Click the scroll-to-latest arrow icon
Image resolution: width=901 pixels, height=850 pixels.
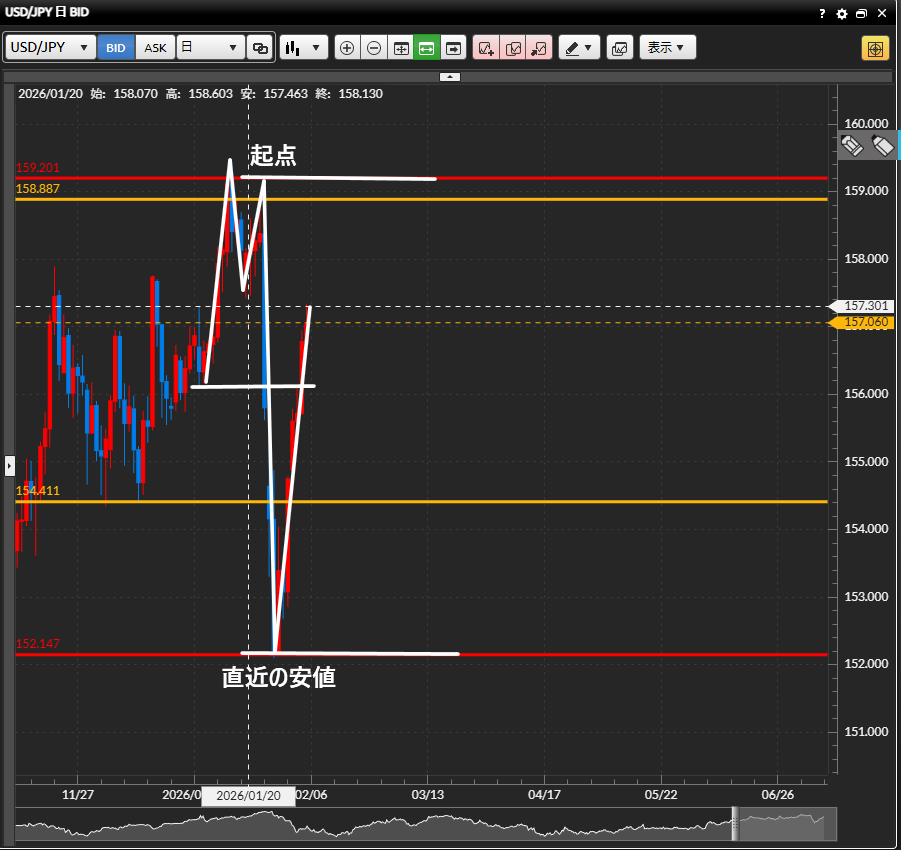coord(454,48)
